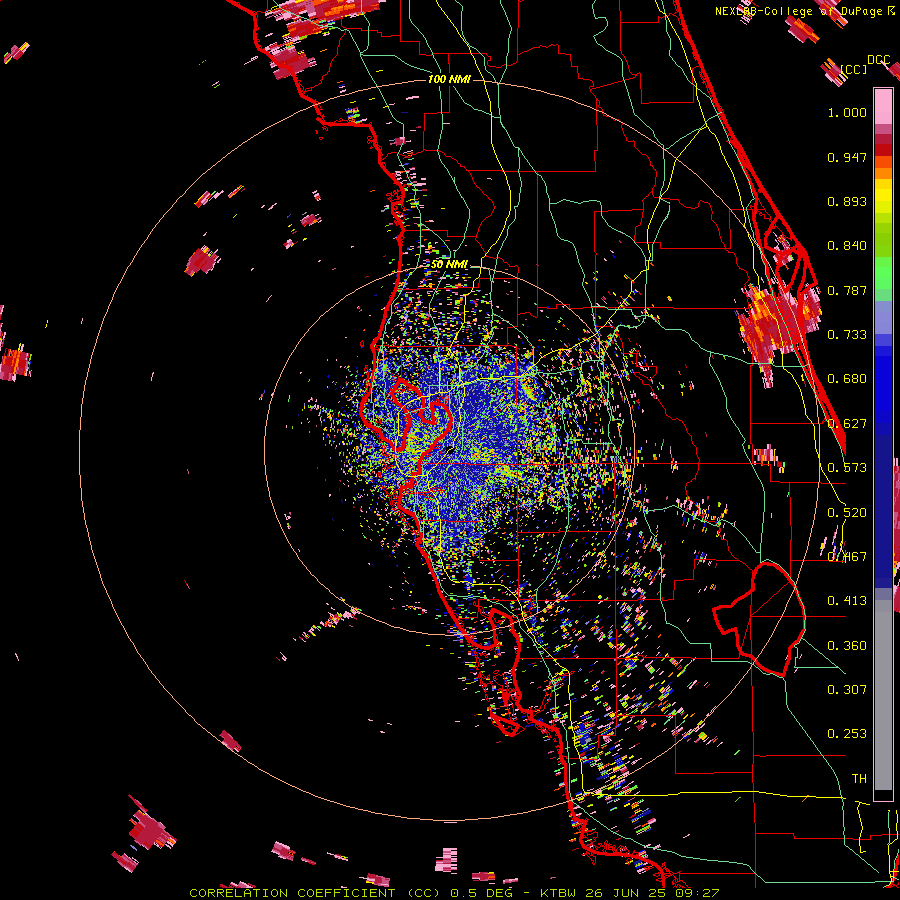Choose the 0.680 scale value

[847, 379]
